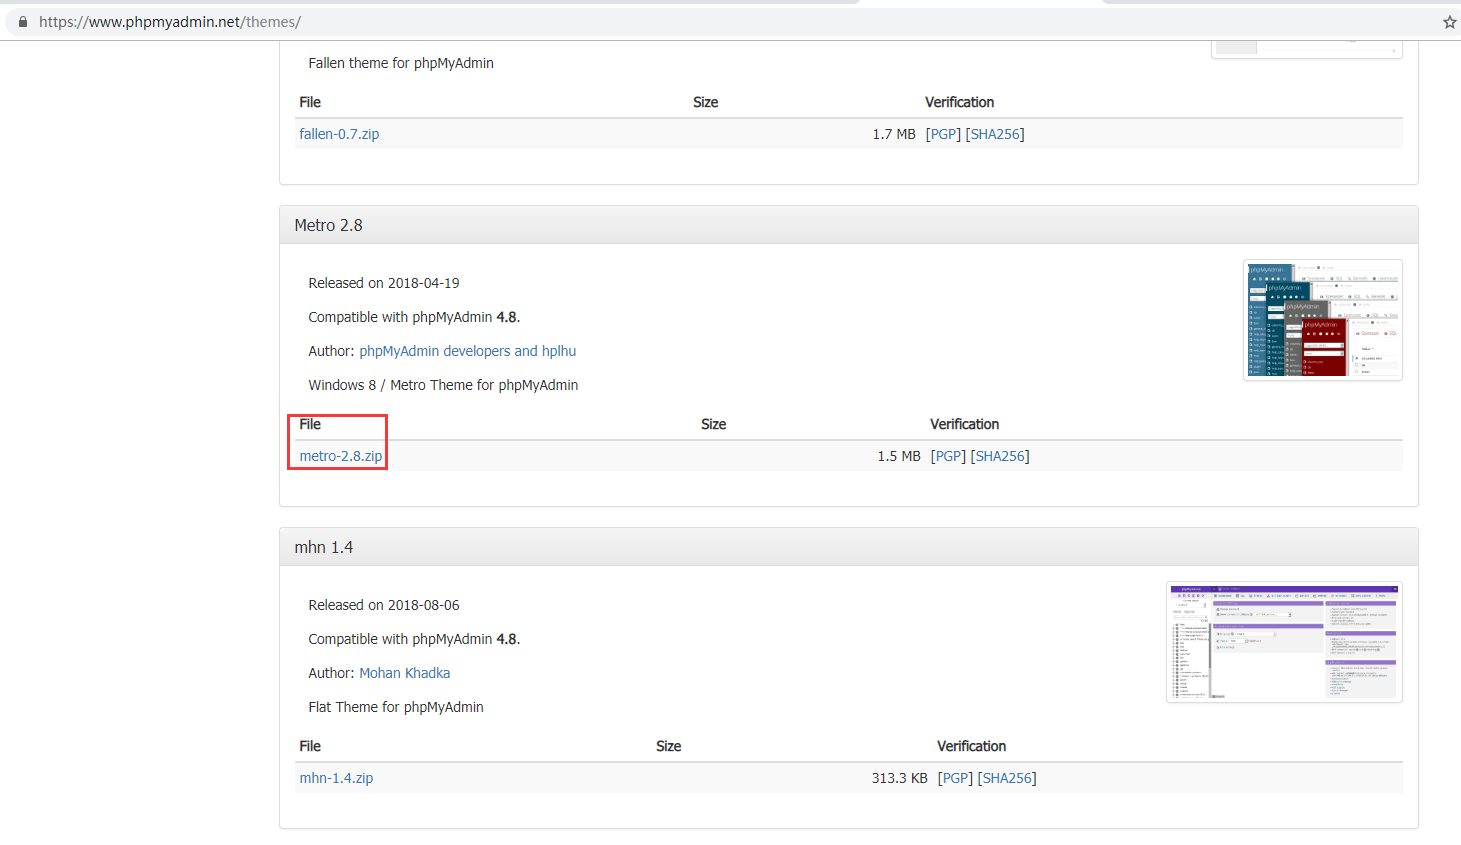This screenshot has width=1461, height=845.
Task: Open PGP signature for fallen-0.7.zip
Action: point(943,134)
